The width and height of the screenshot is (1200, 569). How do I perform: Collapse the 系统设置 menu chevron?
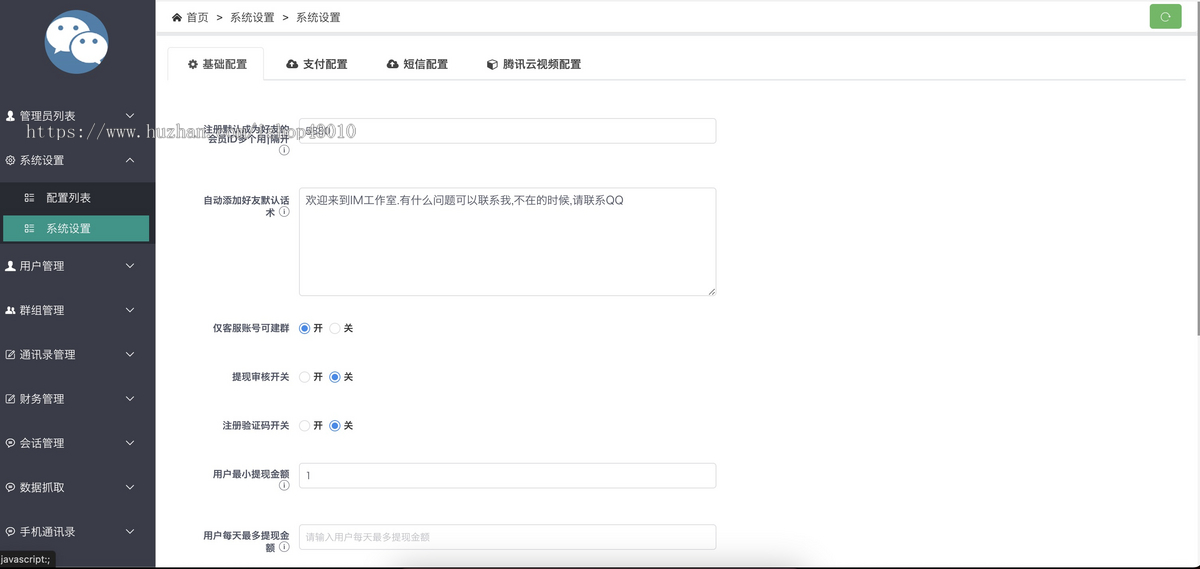[x=130, y=160]
